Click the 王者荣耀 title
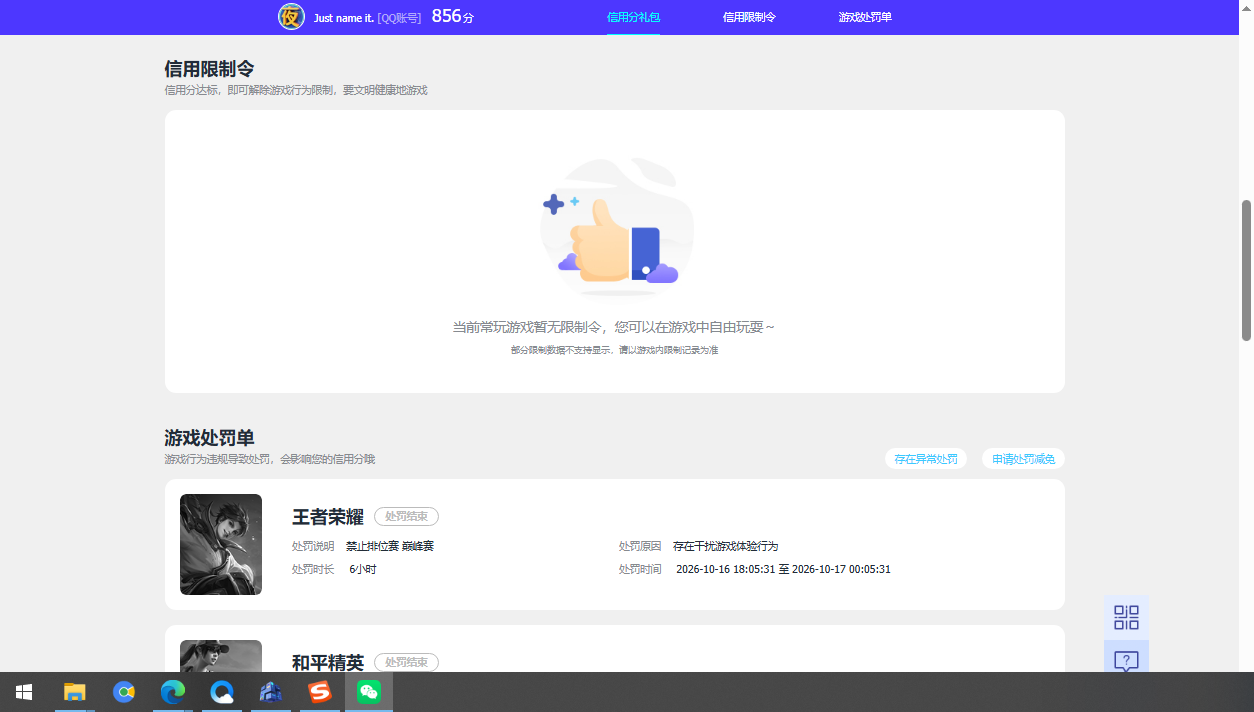This screenshot has width=1254, height=712. click(327, 517)
